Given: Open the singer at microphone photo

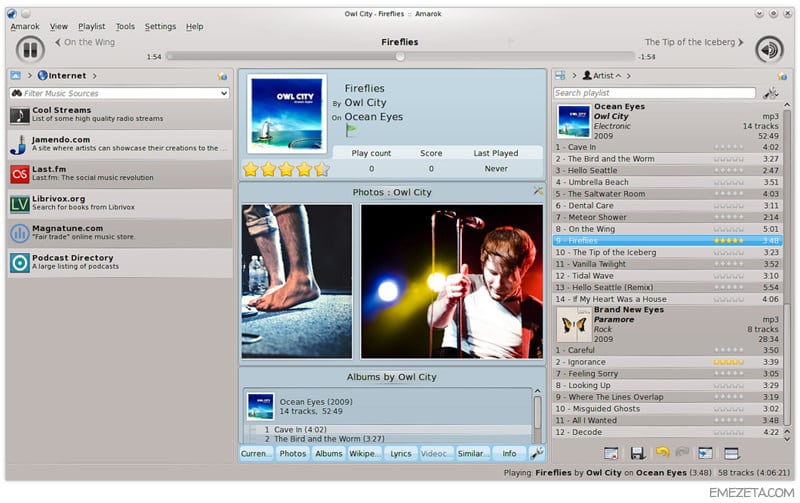Looking at the screenshot, I should [x=452, y=282].
